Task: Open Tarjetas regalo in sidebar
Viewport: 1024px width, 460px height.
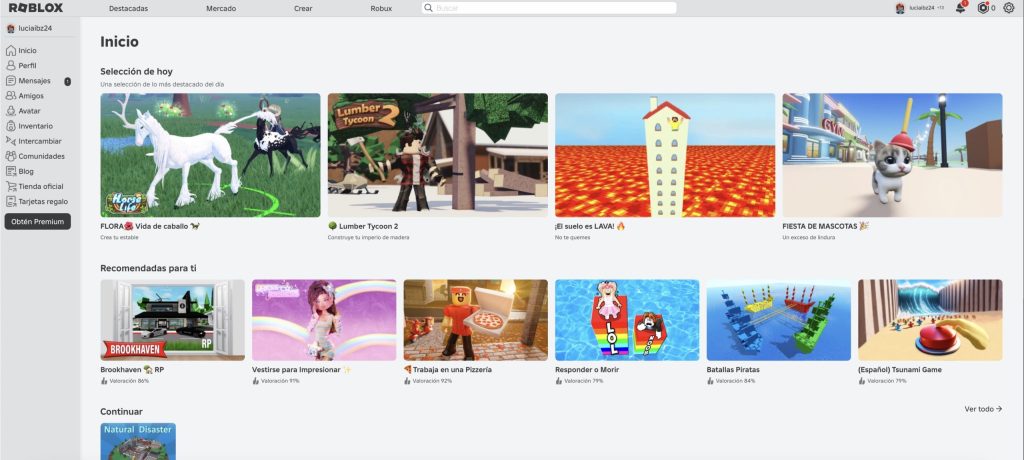Action: 42,201
